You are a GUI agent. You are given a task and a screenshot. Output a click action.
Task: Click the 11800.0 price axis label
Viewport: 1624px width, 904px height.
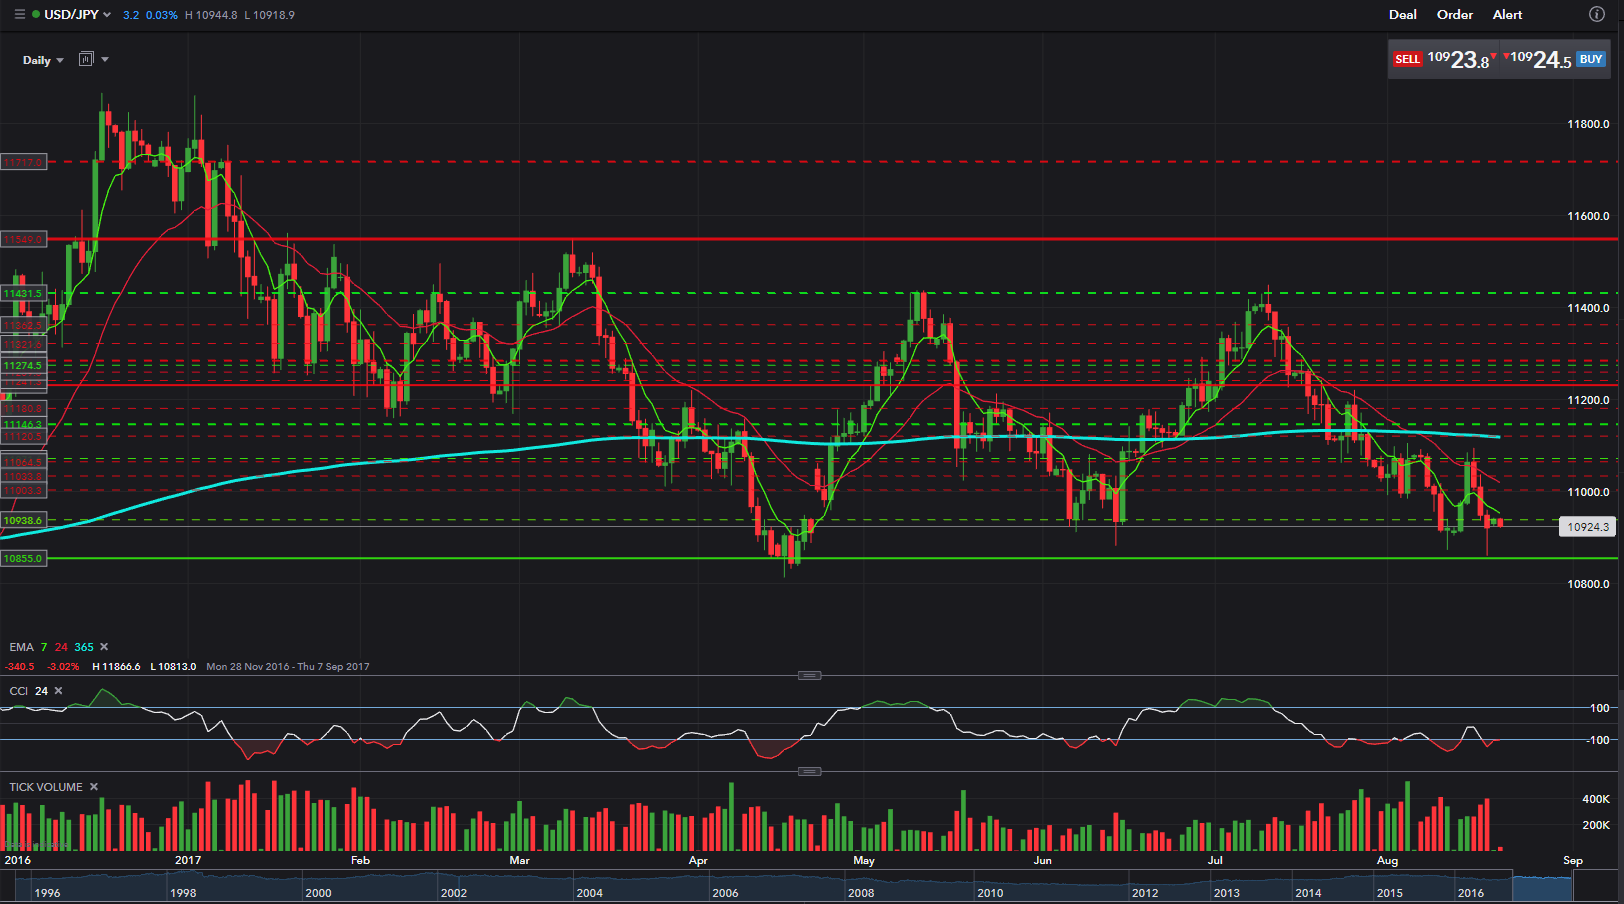(1588, 125)
